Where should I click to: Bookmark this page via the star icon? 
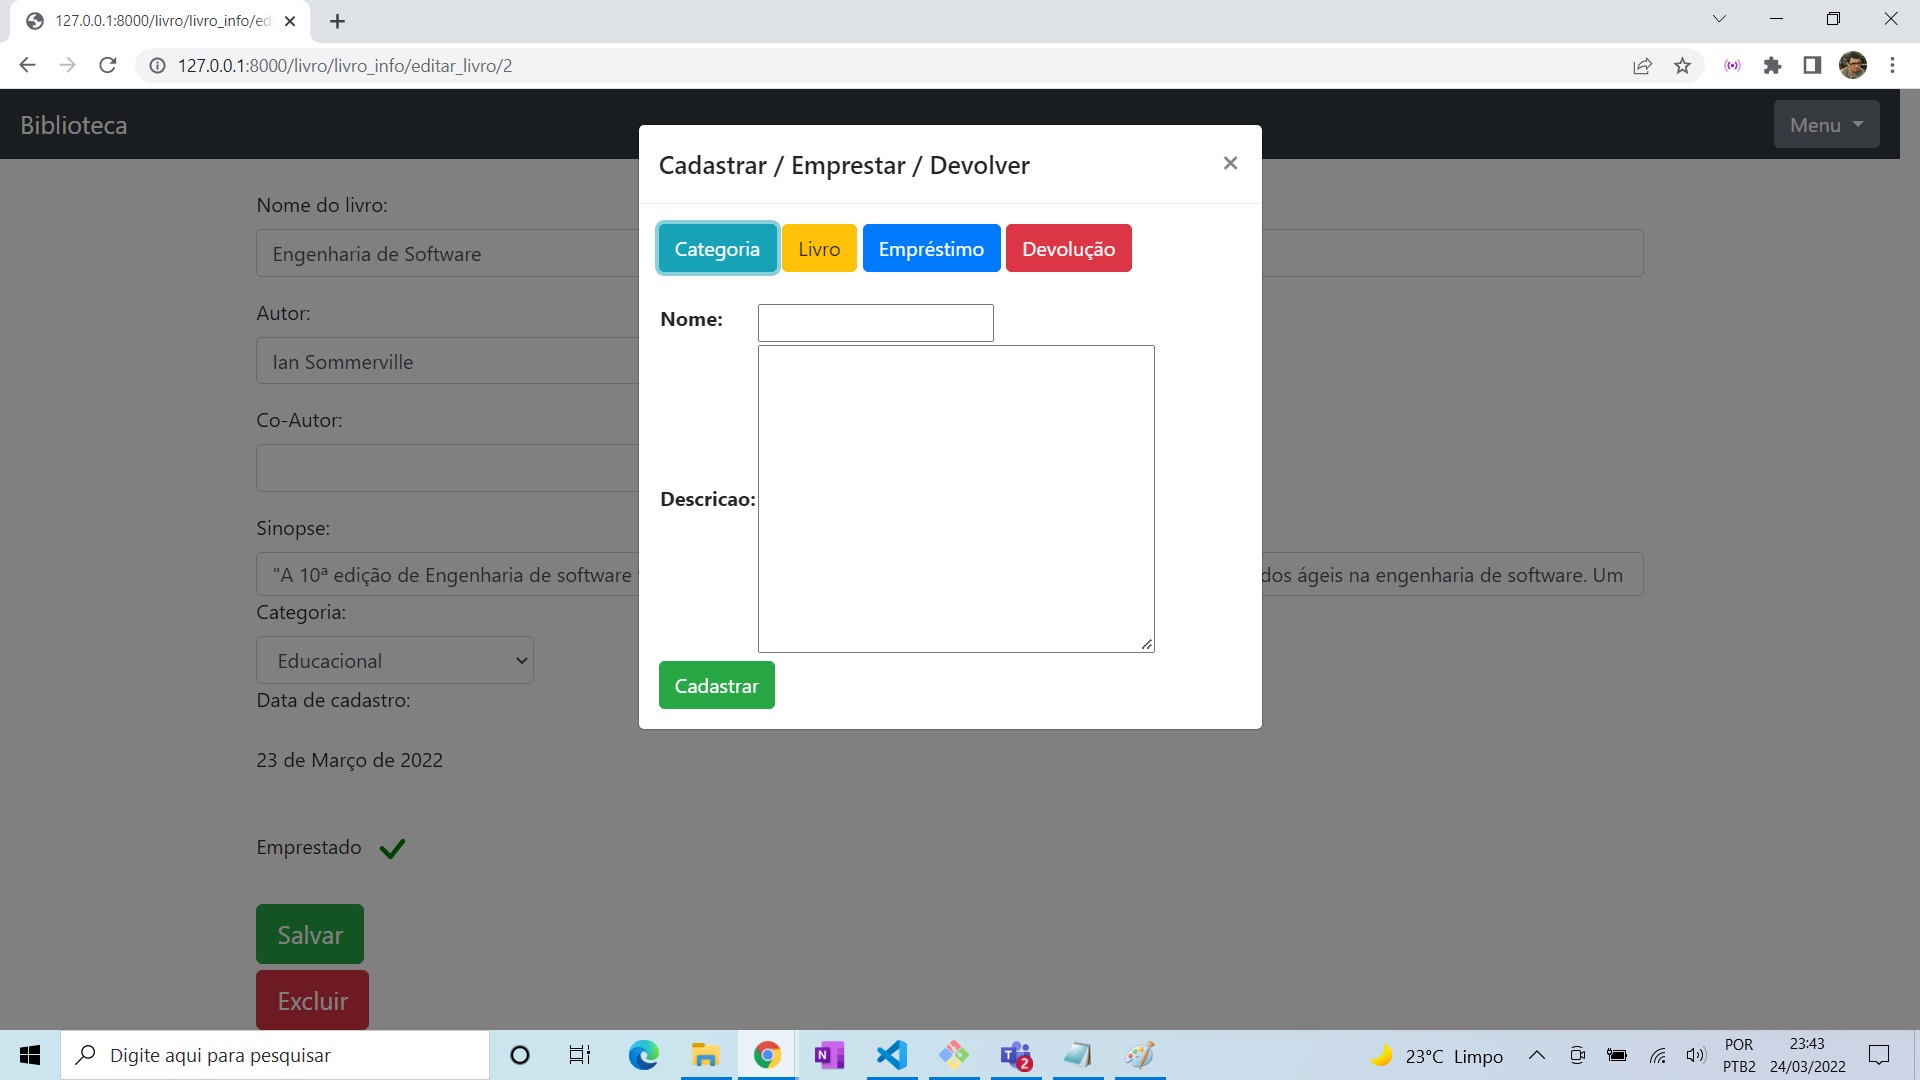click(1683, 65)
